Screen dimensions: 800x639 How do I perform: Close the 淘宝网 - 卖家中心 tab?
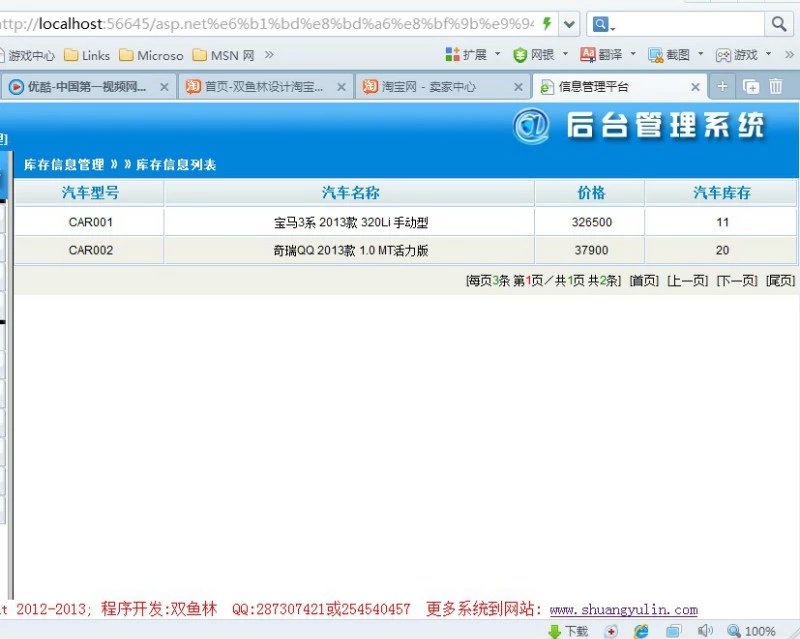point(518,87)
